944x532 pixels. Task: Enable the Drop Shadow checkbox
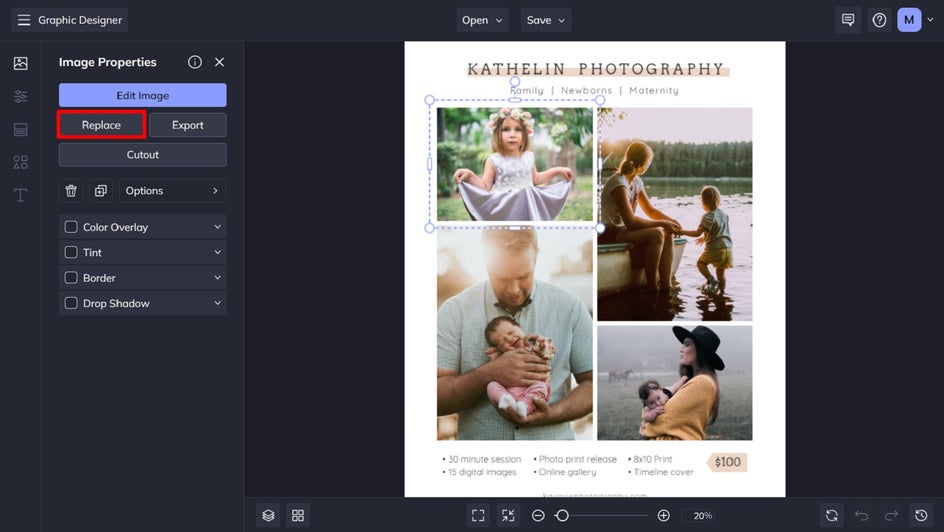(71, 303)
